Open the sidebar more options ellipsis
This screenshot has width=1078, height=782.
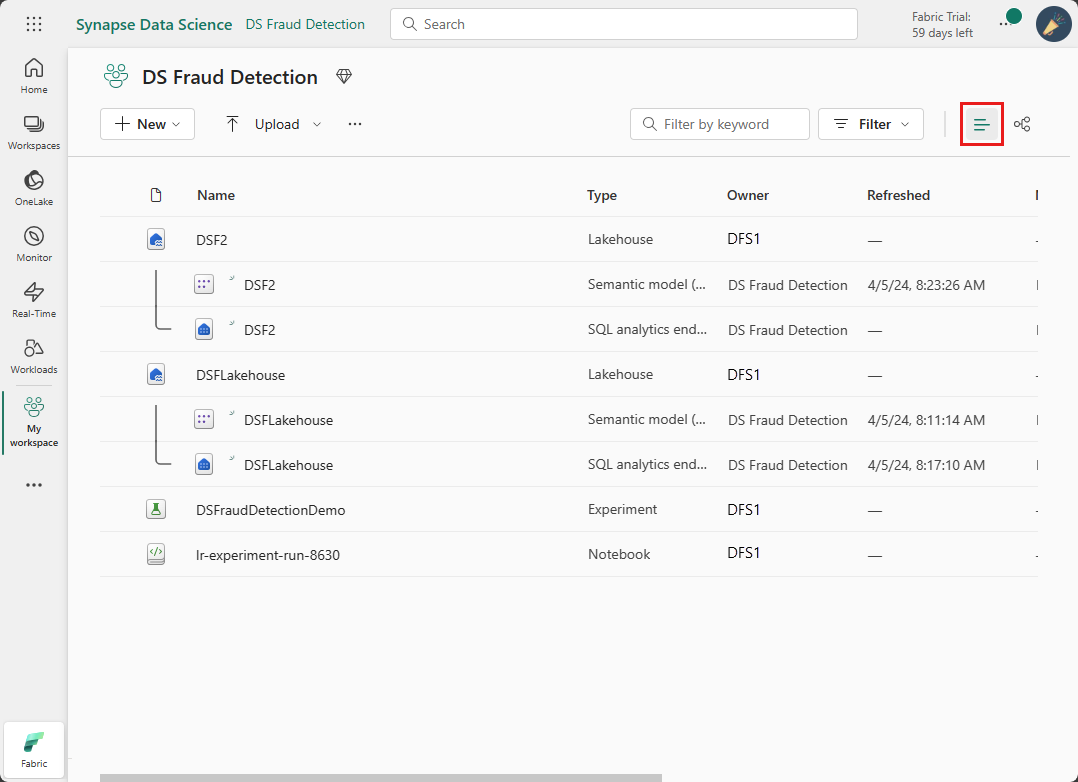tap(34, 485)
